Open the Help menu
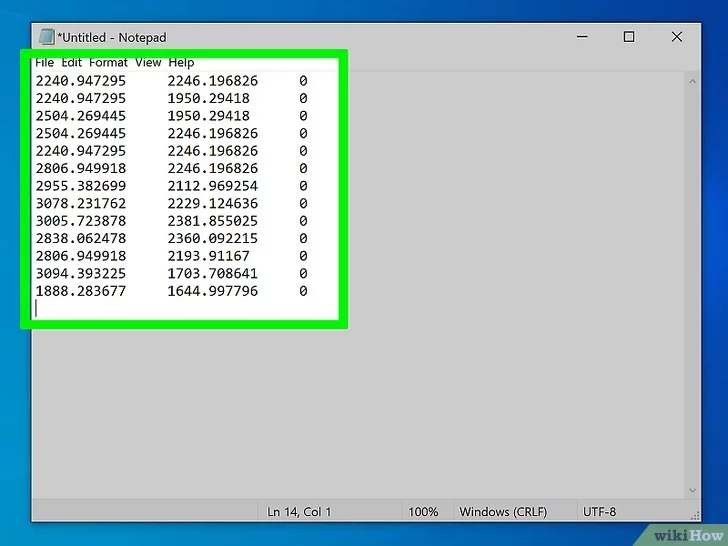 (x=181, y=63)
